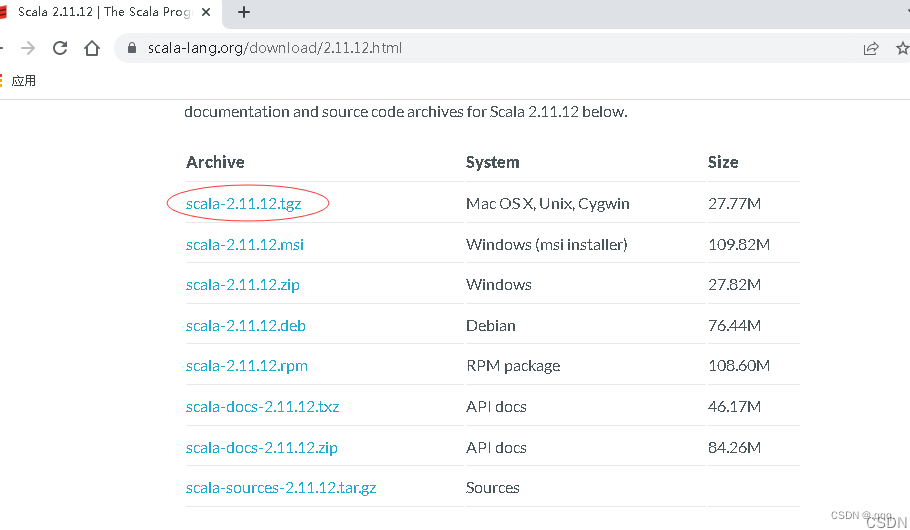
Task: Click the Size column header
Action: coord(723,162)
